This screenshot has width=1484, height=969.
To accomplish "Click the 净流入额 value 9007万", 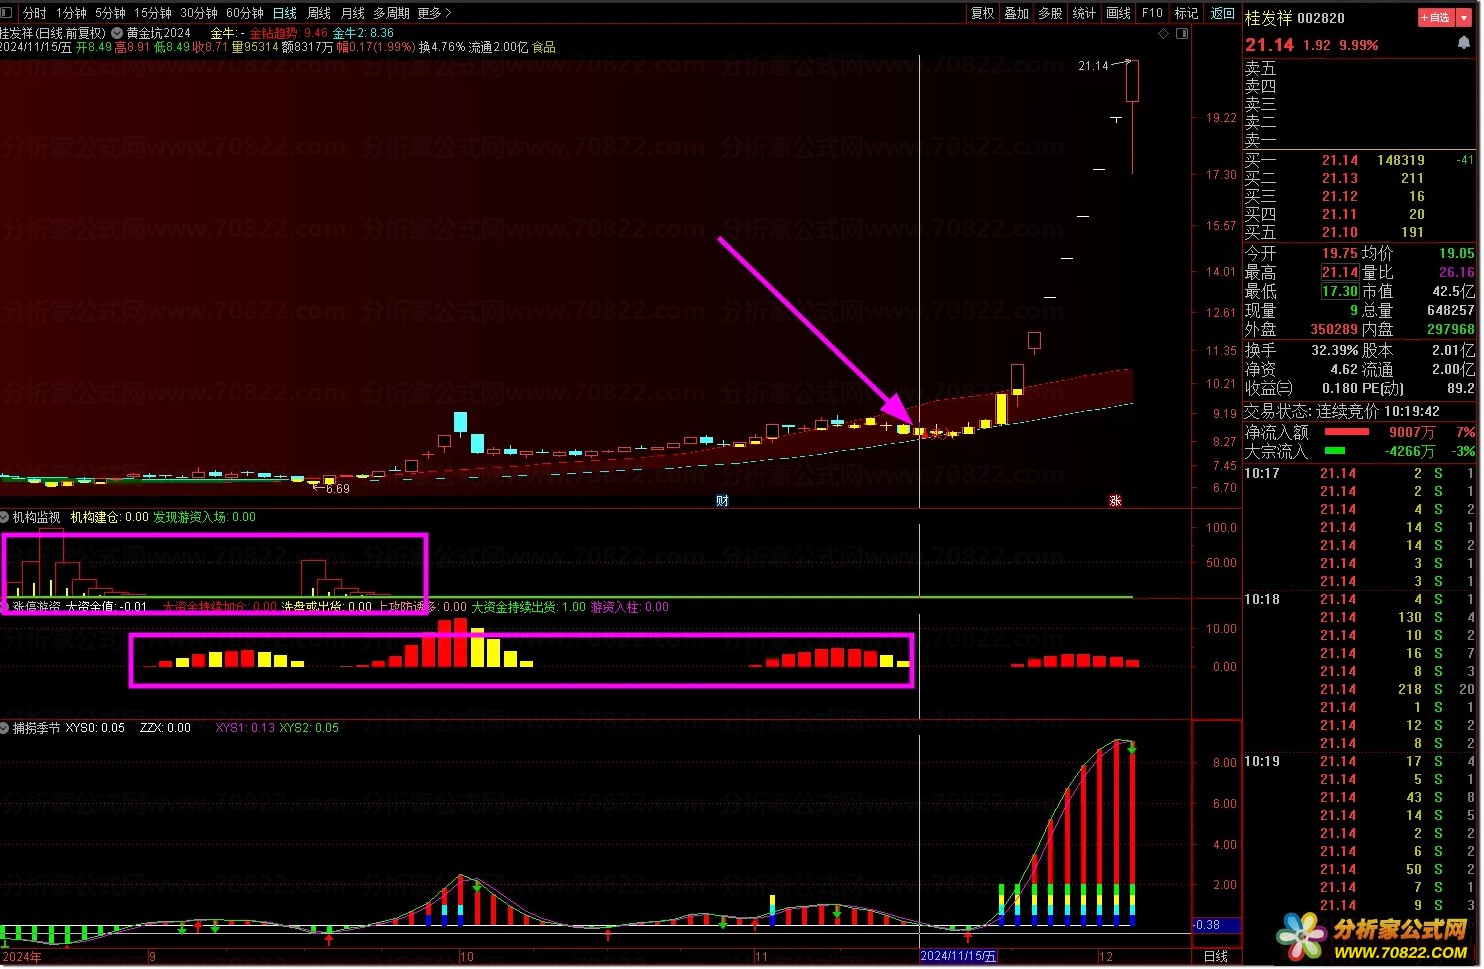I will (1411, 432).
